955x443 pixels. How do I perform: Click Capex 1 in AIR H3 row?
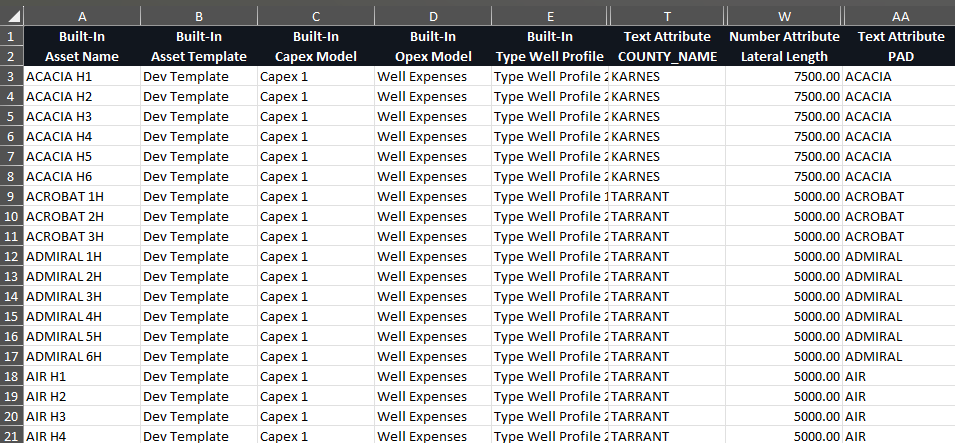316,416
